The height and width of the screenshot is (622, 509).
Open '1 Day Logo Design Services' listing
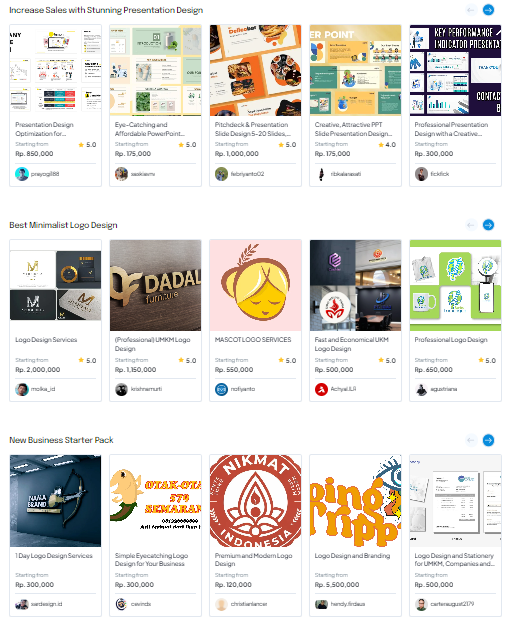(x=54, y=556)
